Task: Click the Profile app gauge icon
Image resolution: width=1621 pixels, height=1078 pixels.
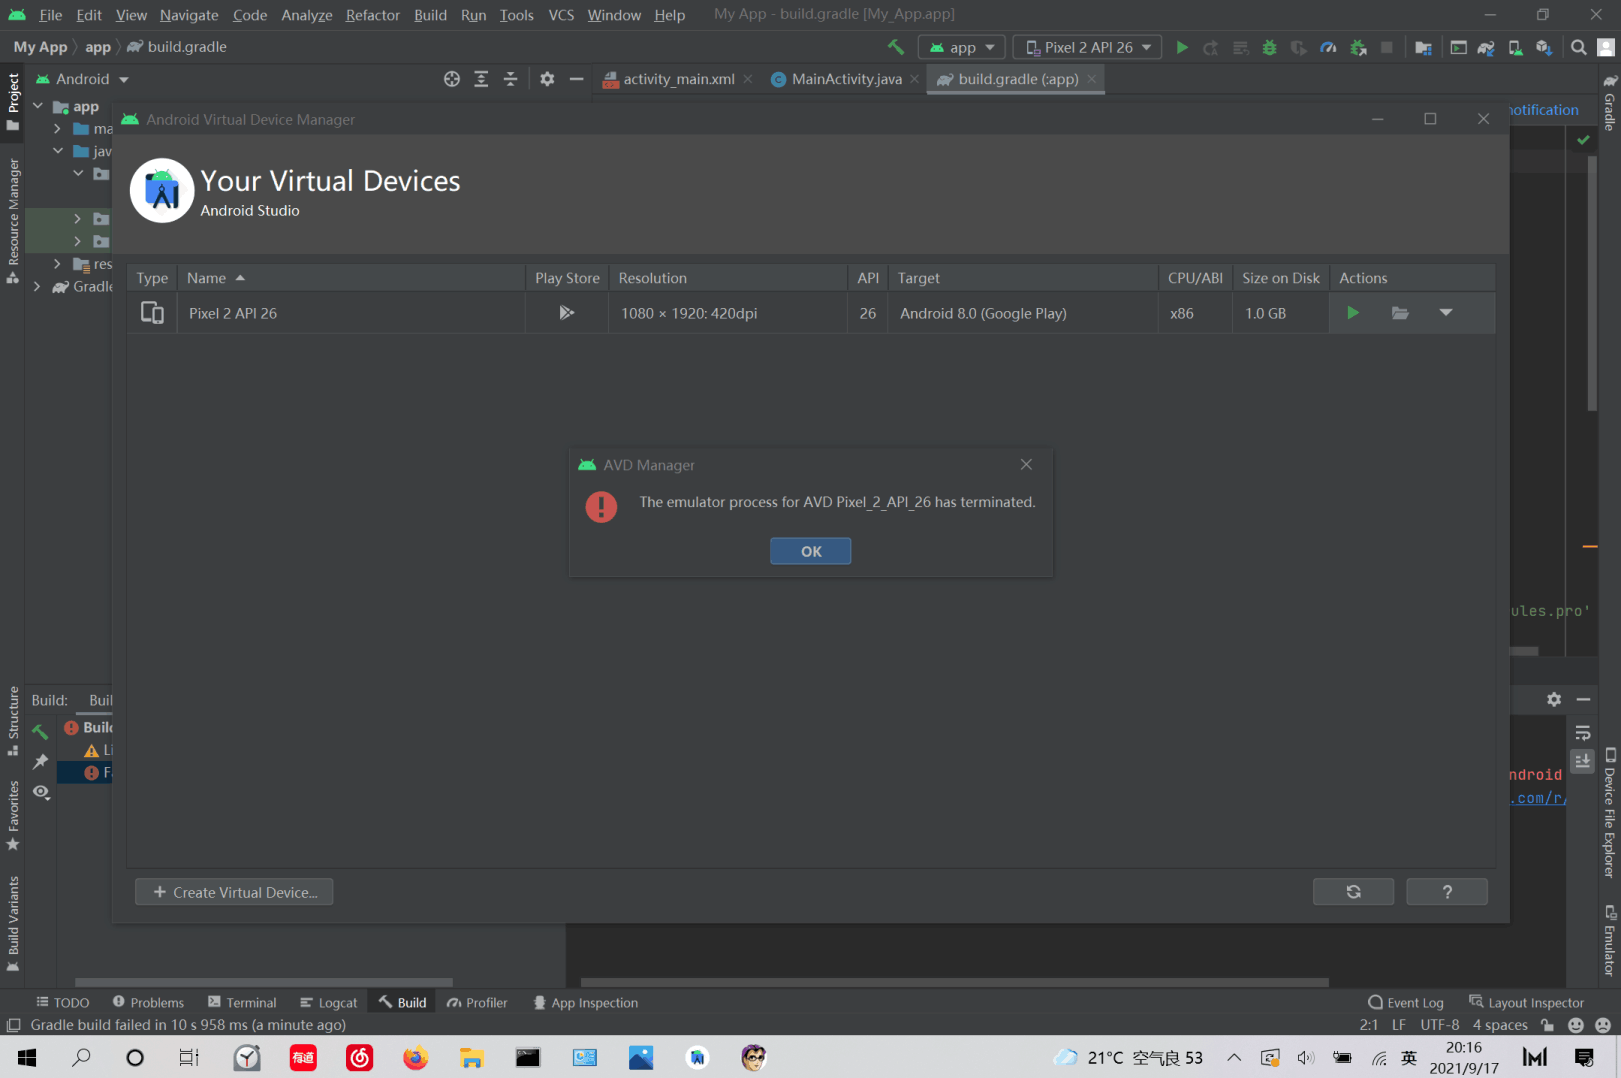Action: 1328,47
